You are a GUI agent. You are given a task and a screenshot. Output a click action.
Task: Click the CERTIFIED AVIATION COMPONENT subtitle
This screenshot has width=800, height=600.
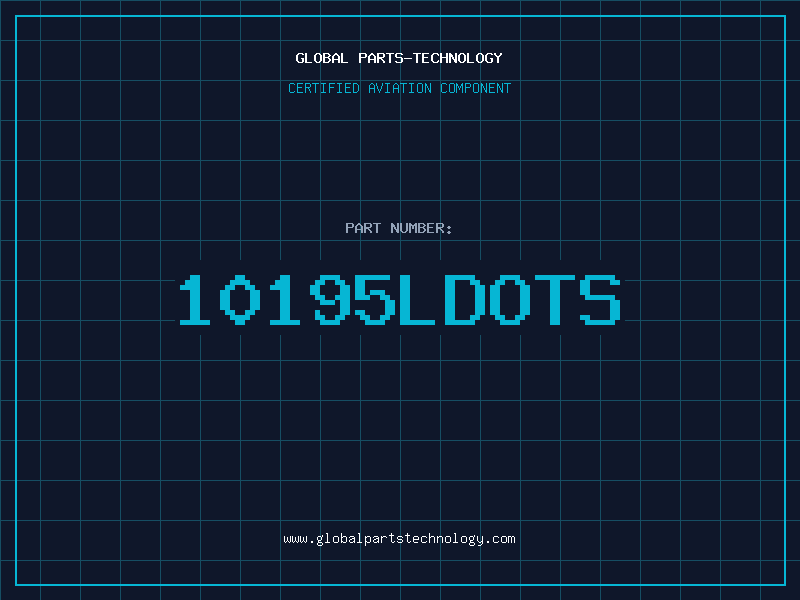point(399,88)
